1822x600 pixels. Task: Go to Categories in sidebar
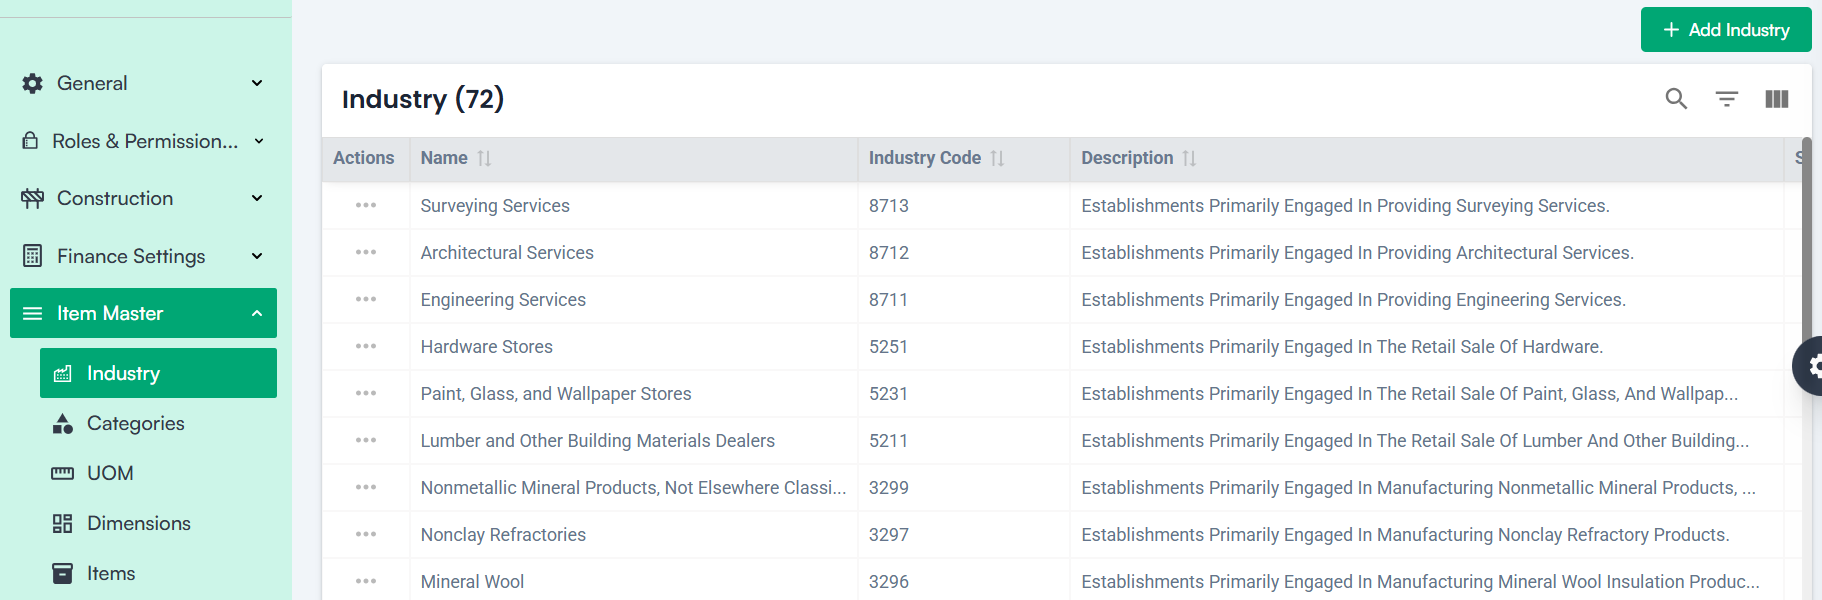point(135,424)
